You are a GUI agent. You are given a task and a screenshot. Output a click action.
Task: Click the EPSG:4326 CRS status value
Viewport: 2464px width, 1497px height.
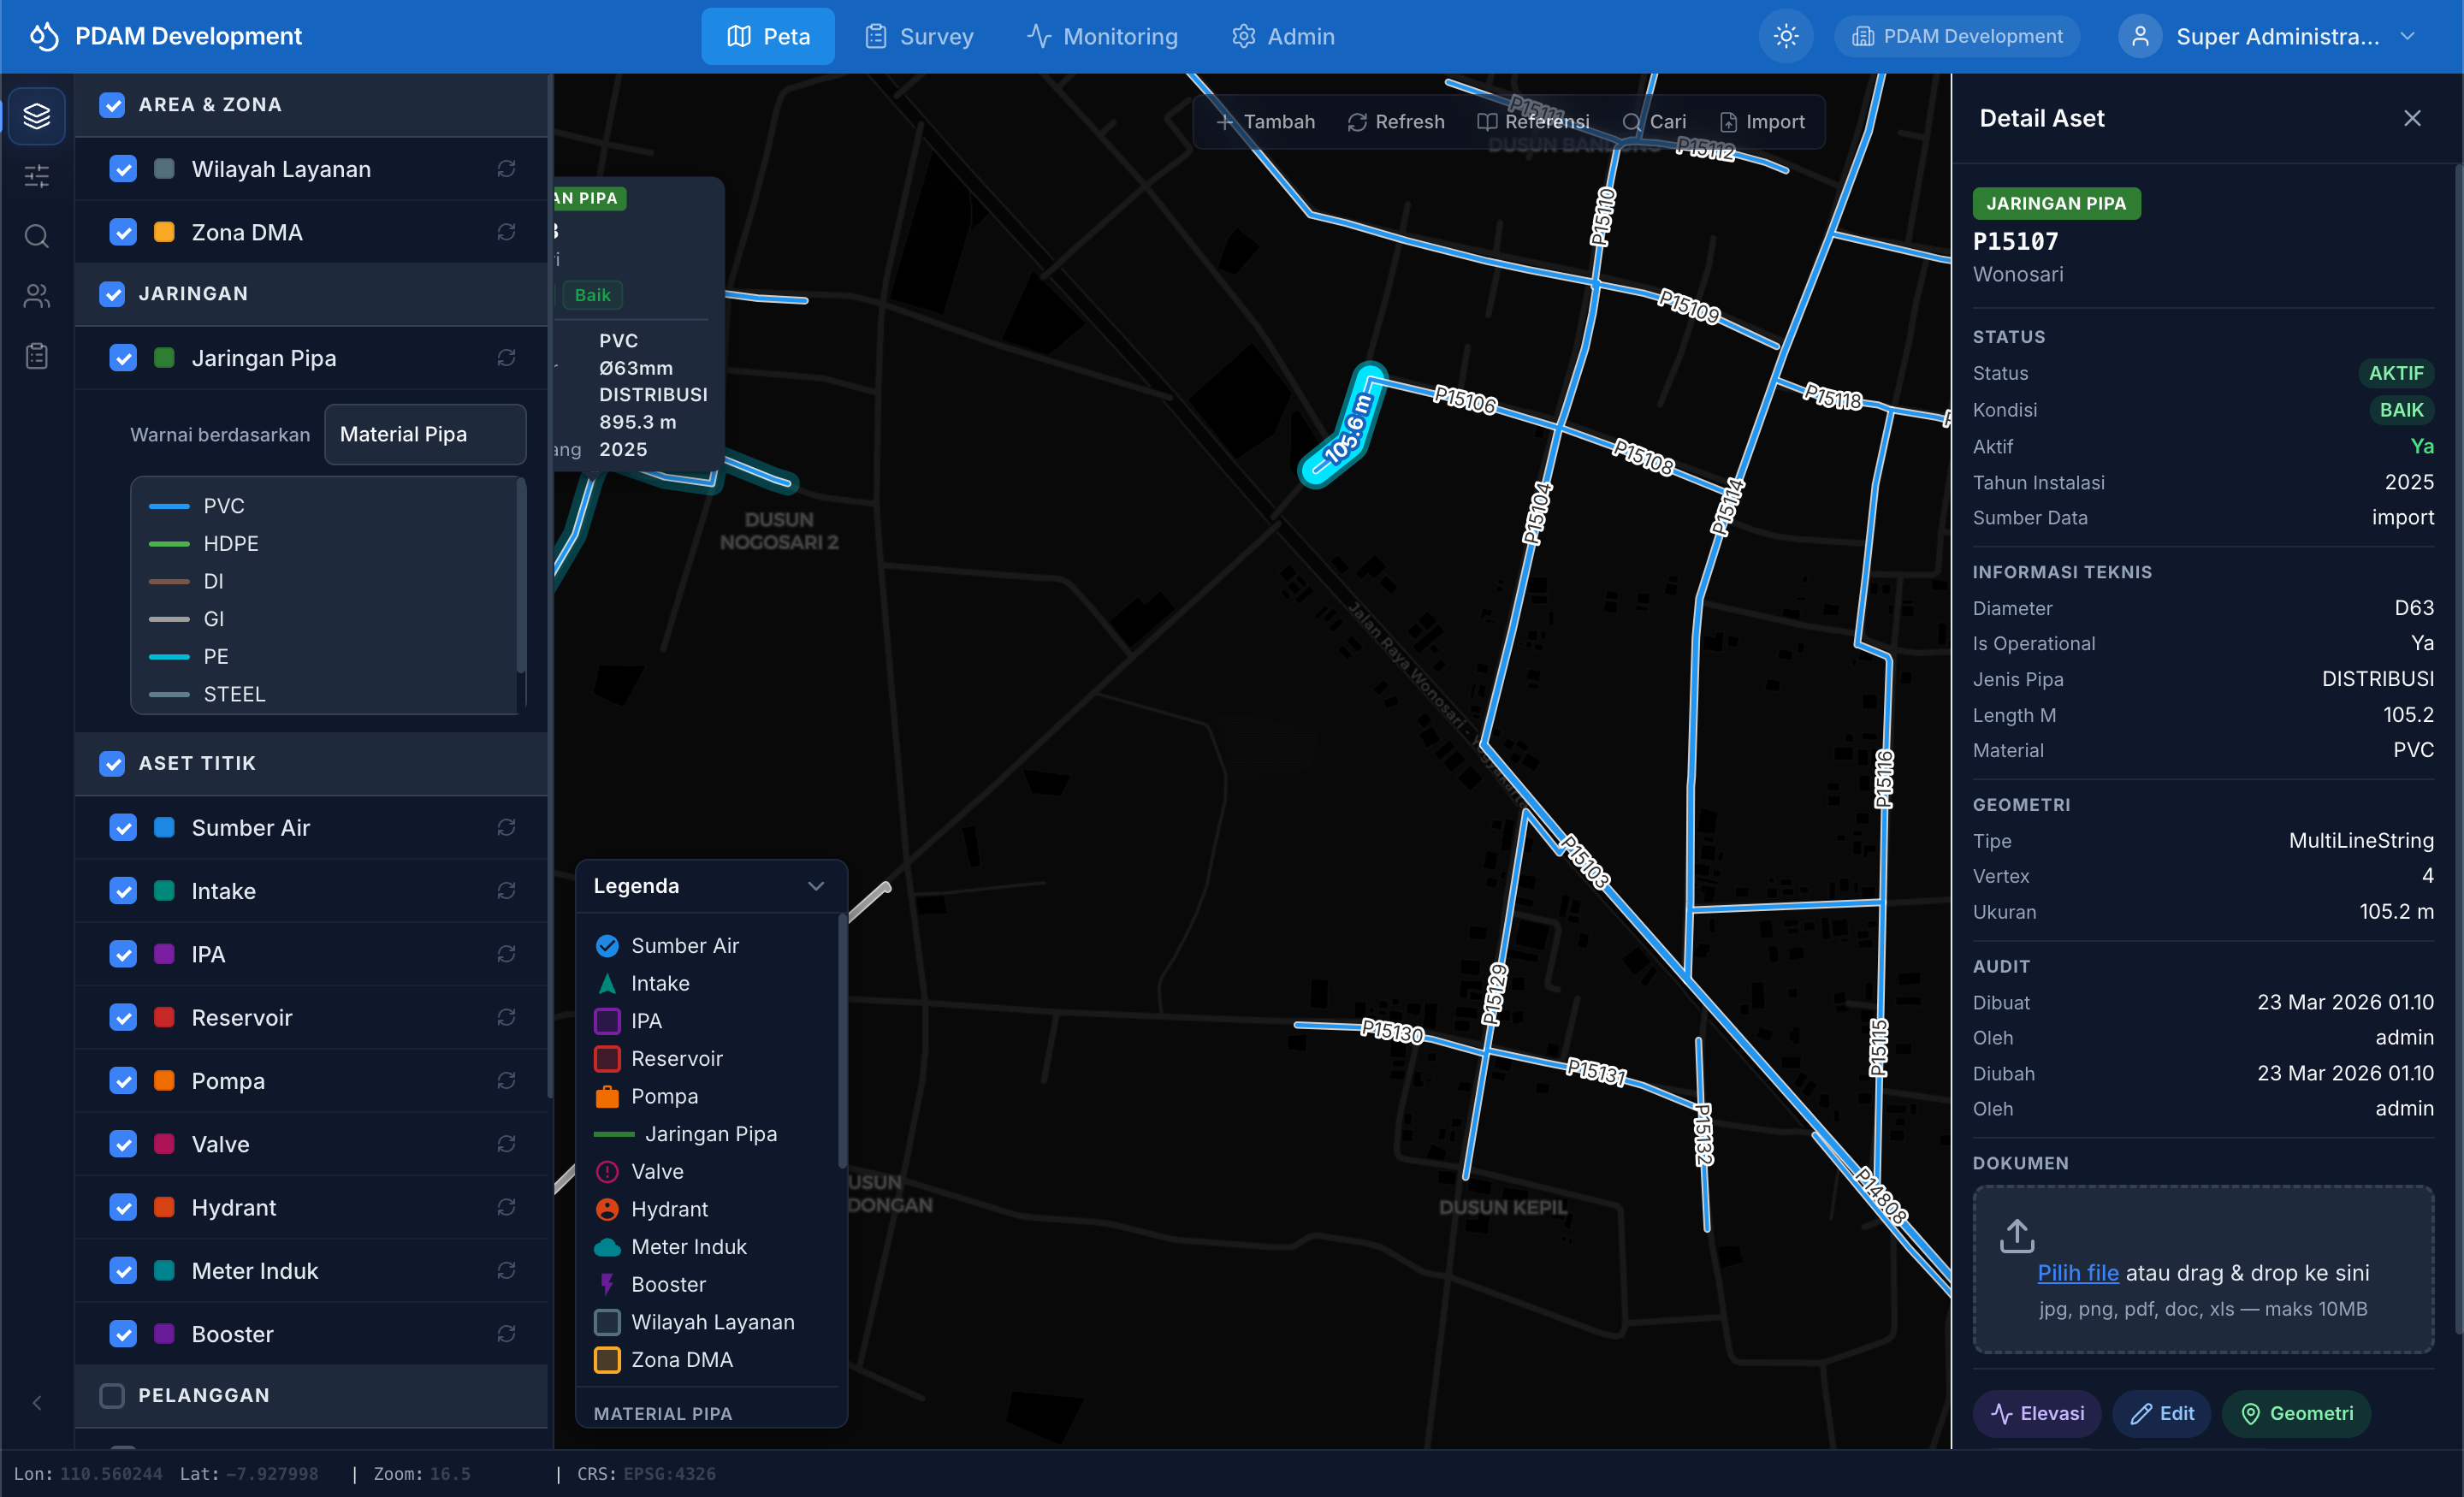[x=670, y=1474]
